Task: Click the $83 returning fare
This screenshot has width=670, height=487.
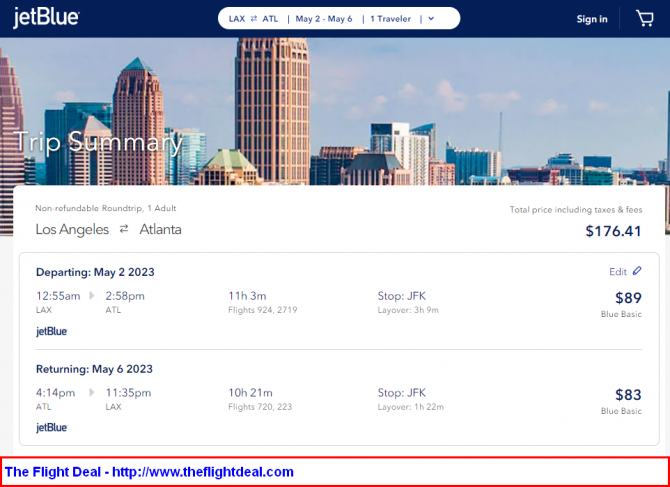Action: [628, 395]
